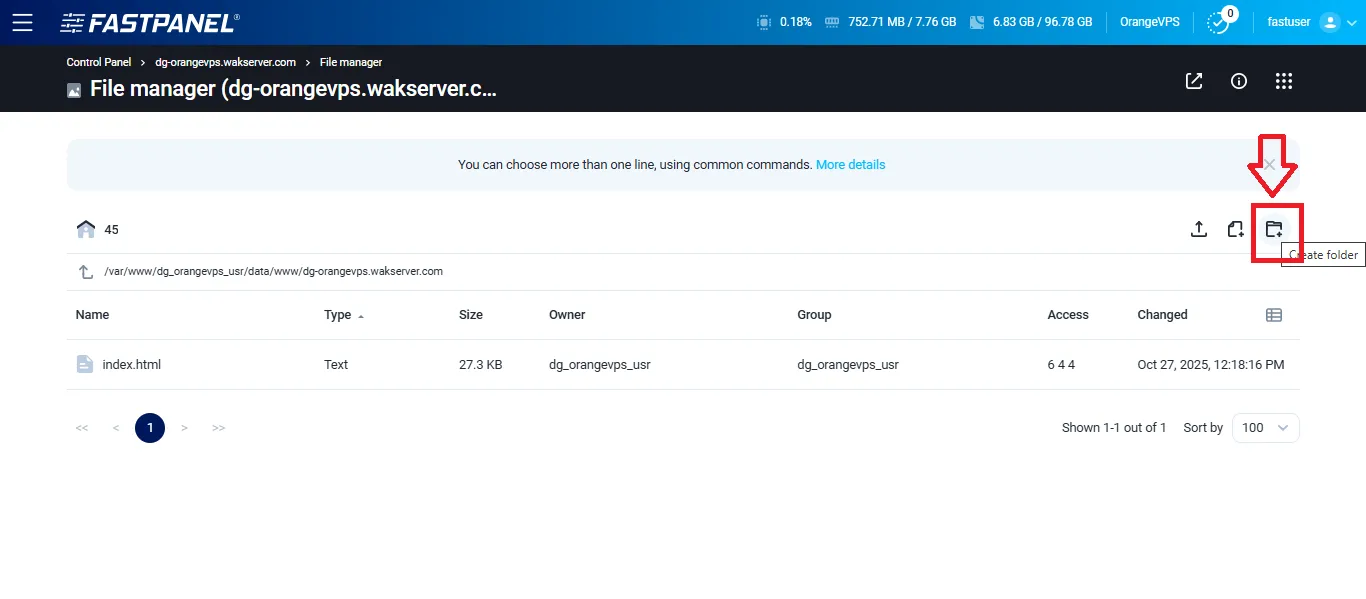
Task: Show the info circle icon details
Action: [x=1239, y=81]
